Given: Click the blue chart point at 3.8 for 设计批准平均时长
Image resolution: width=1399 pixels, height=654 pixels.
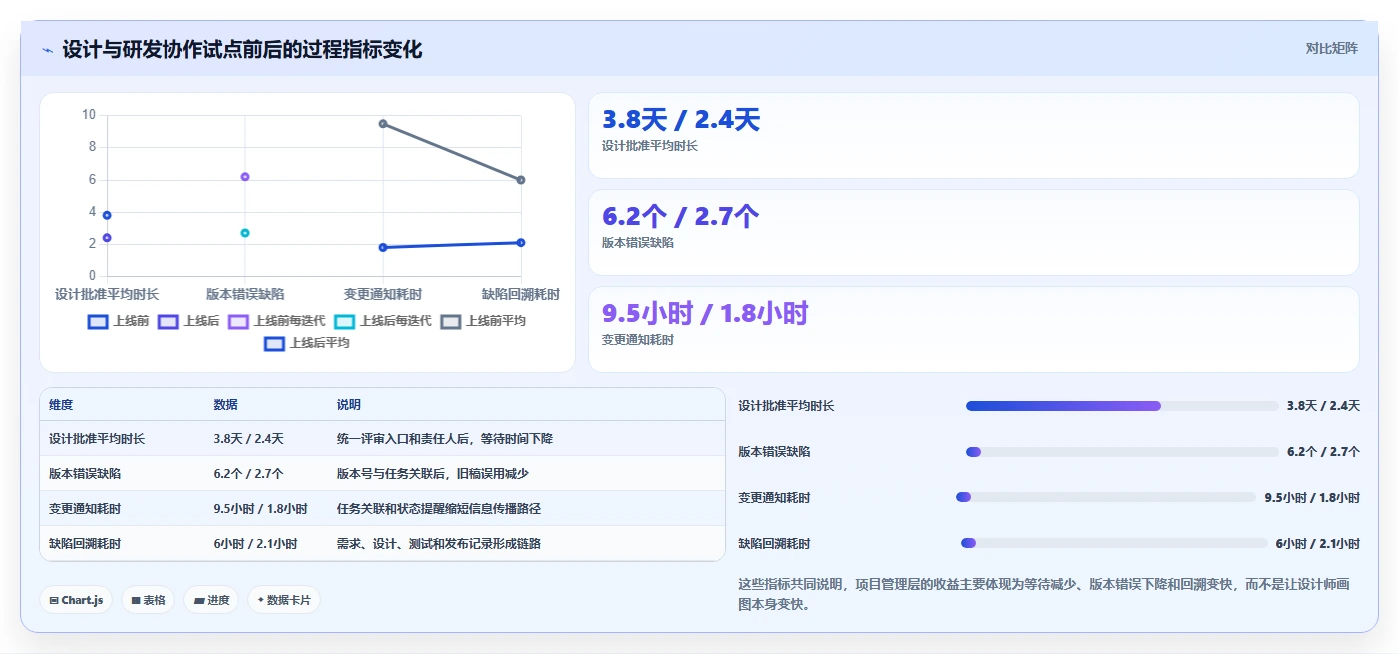Looking at the screenshot, I should pos(107,215).
